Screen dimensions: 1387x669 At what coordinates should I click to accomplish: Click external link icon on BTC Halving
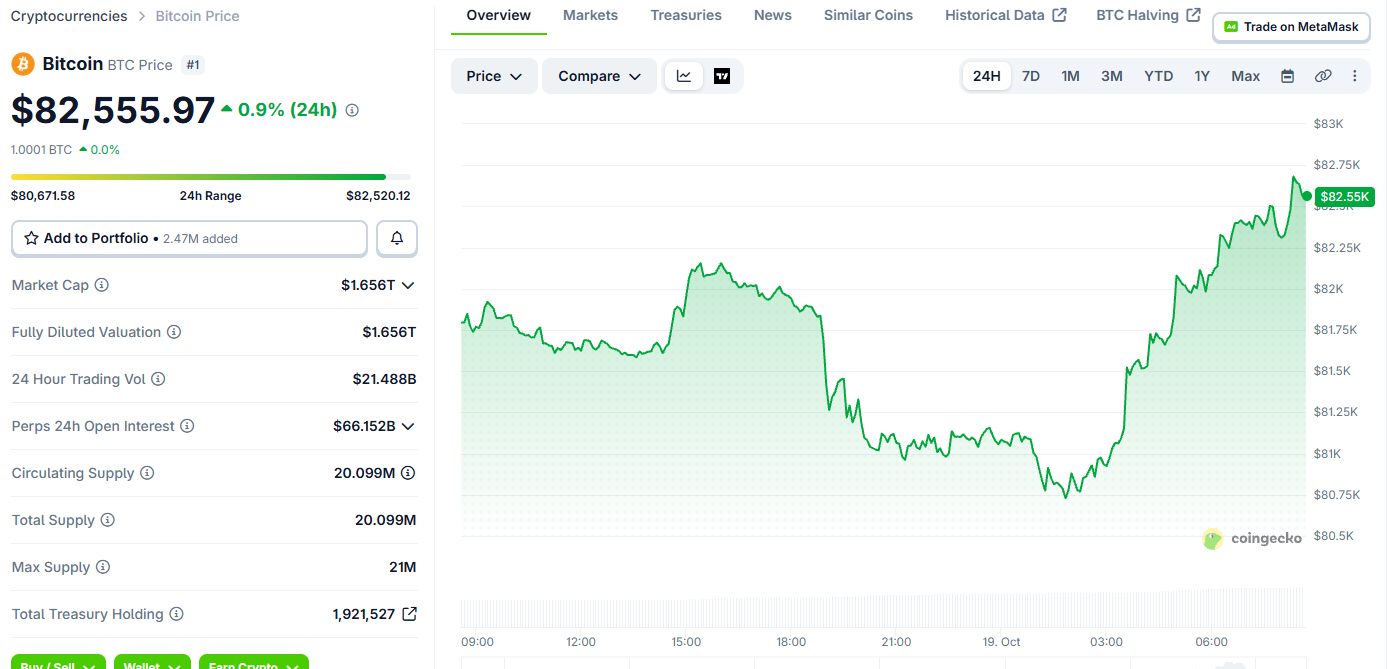[x=1193, y=15]
